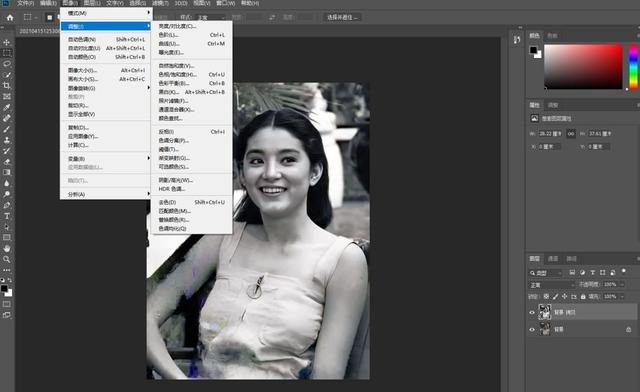Viewport: 640px width, 392px height.
Task: Click the W width field in Properties
Action: [x=550, y=134]
